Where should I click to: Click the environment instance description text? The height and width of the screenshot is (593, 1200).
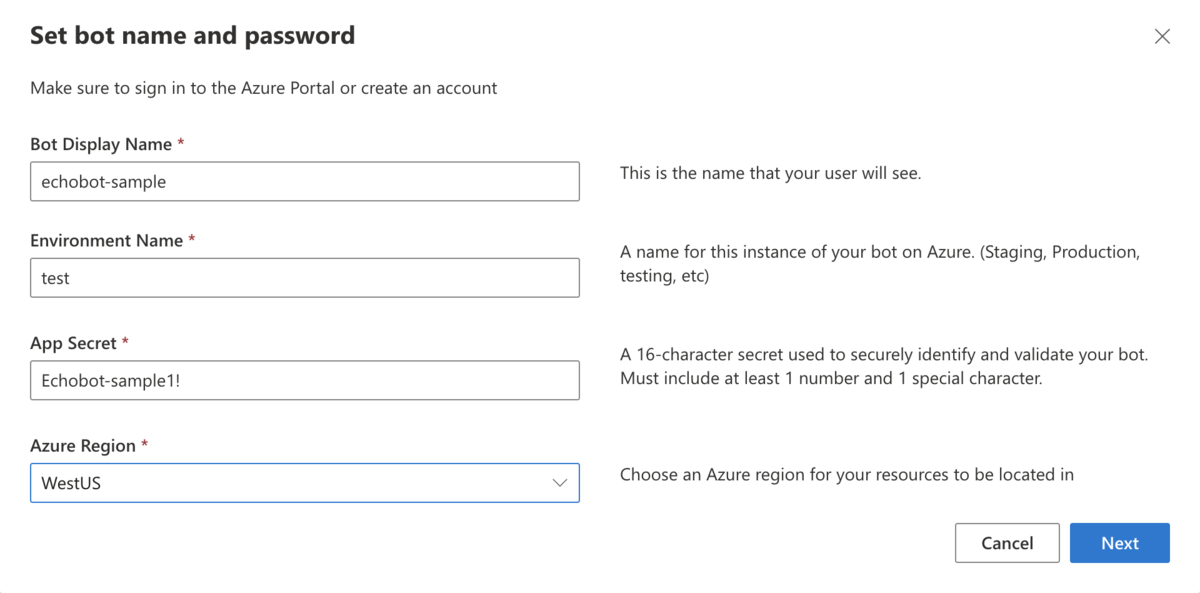tap(879, 264)
